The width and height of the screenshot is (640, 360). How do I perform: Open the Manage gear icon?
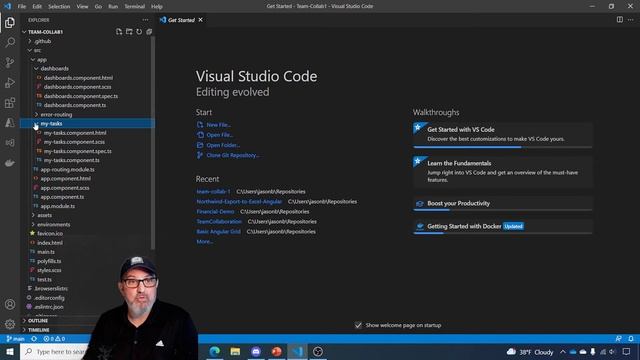[10, 324]
